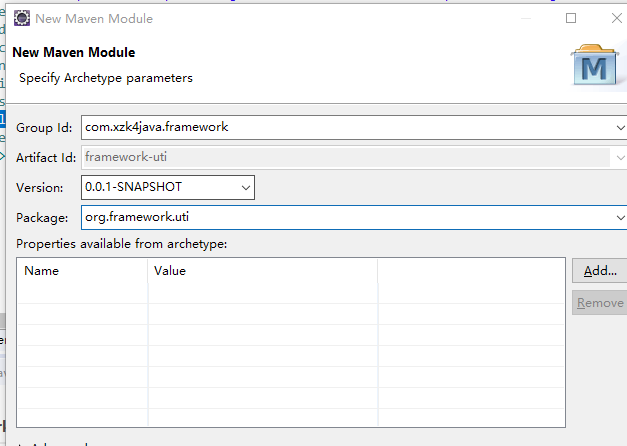Open the Group Id dropdown arrow
The height and width of the screenshot is (446, 627).
tap(621, 128)
